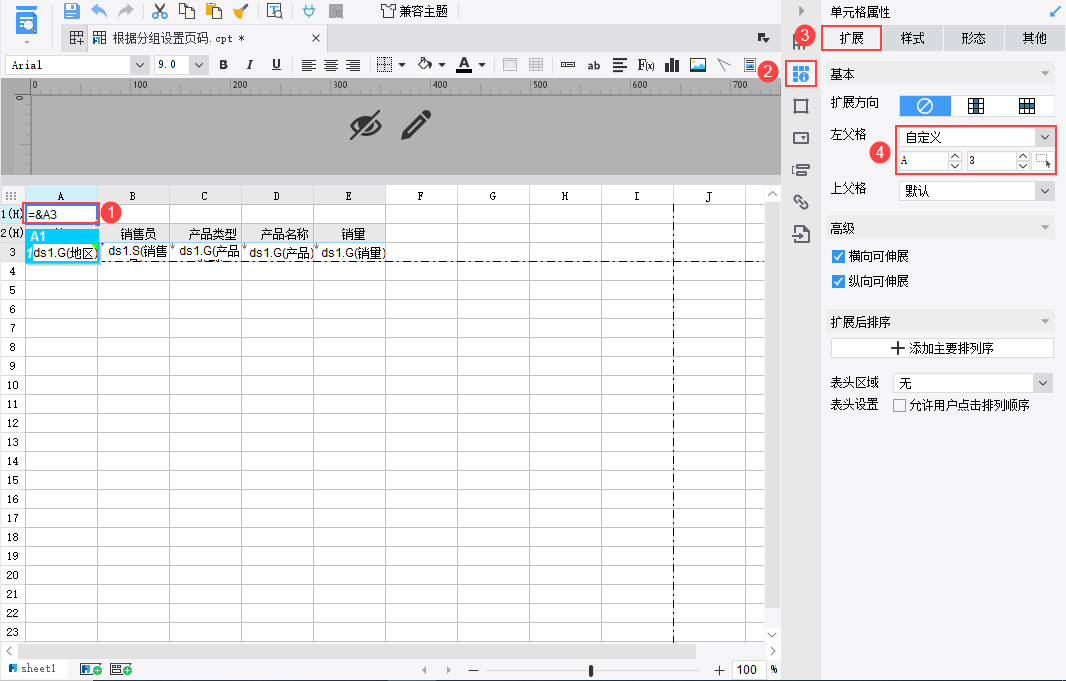
Task: Select no-expansion direction option
Action: coord(925,105)
